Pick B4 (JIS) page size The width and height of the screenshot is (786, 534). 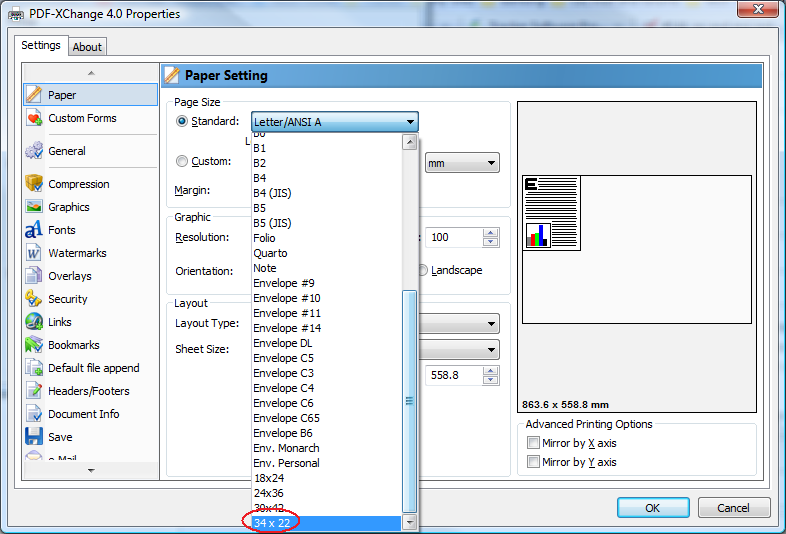(326, 193)
